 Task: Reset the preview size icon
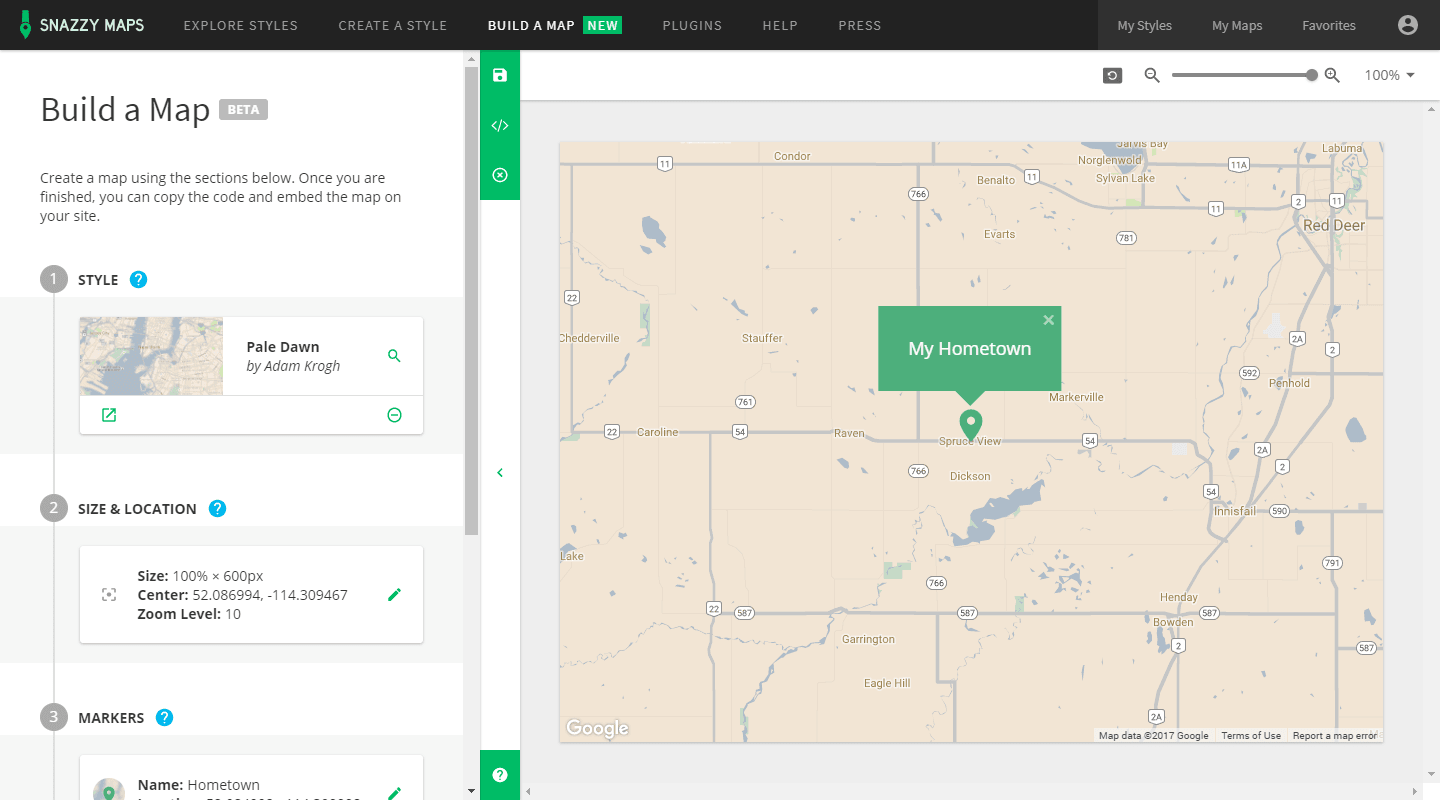tap(1112, 75)
